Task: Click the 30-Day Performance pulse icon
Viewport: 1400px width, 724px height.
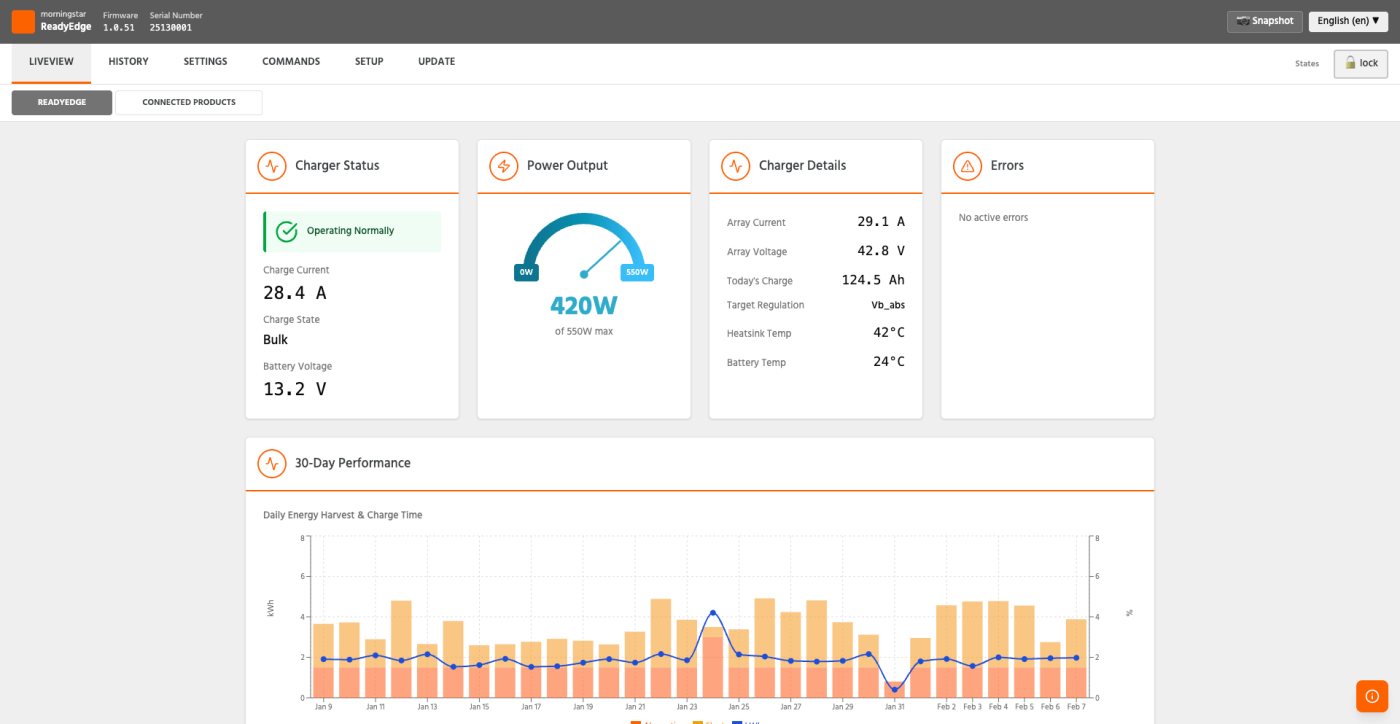Action: (x=272, y=464)
